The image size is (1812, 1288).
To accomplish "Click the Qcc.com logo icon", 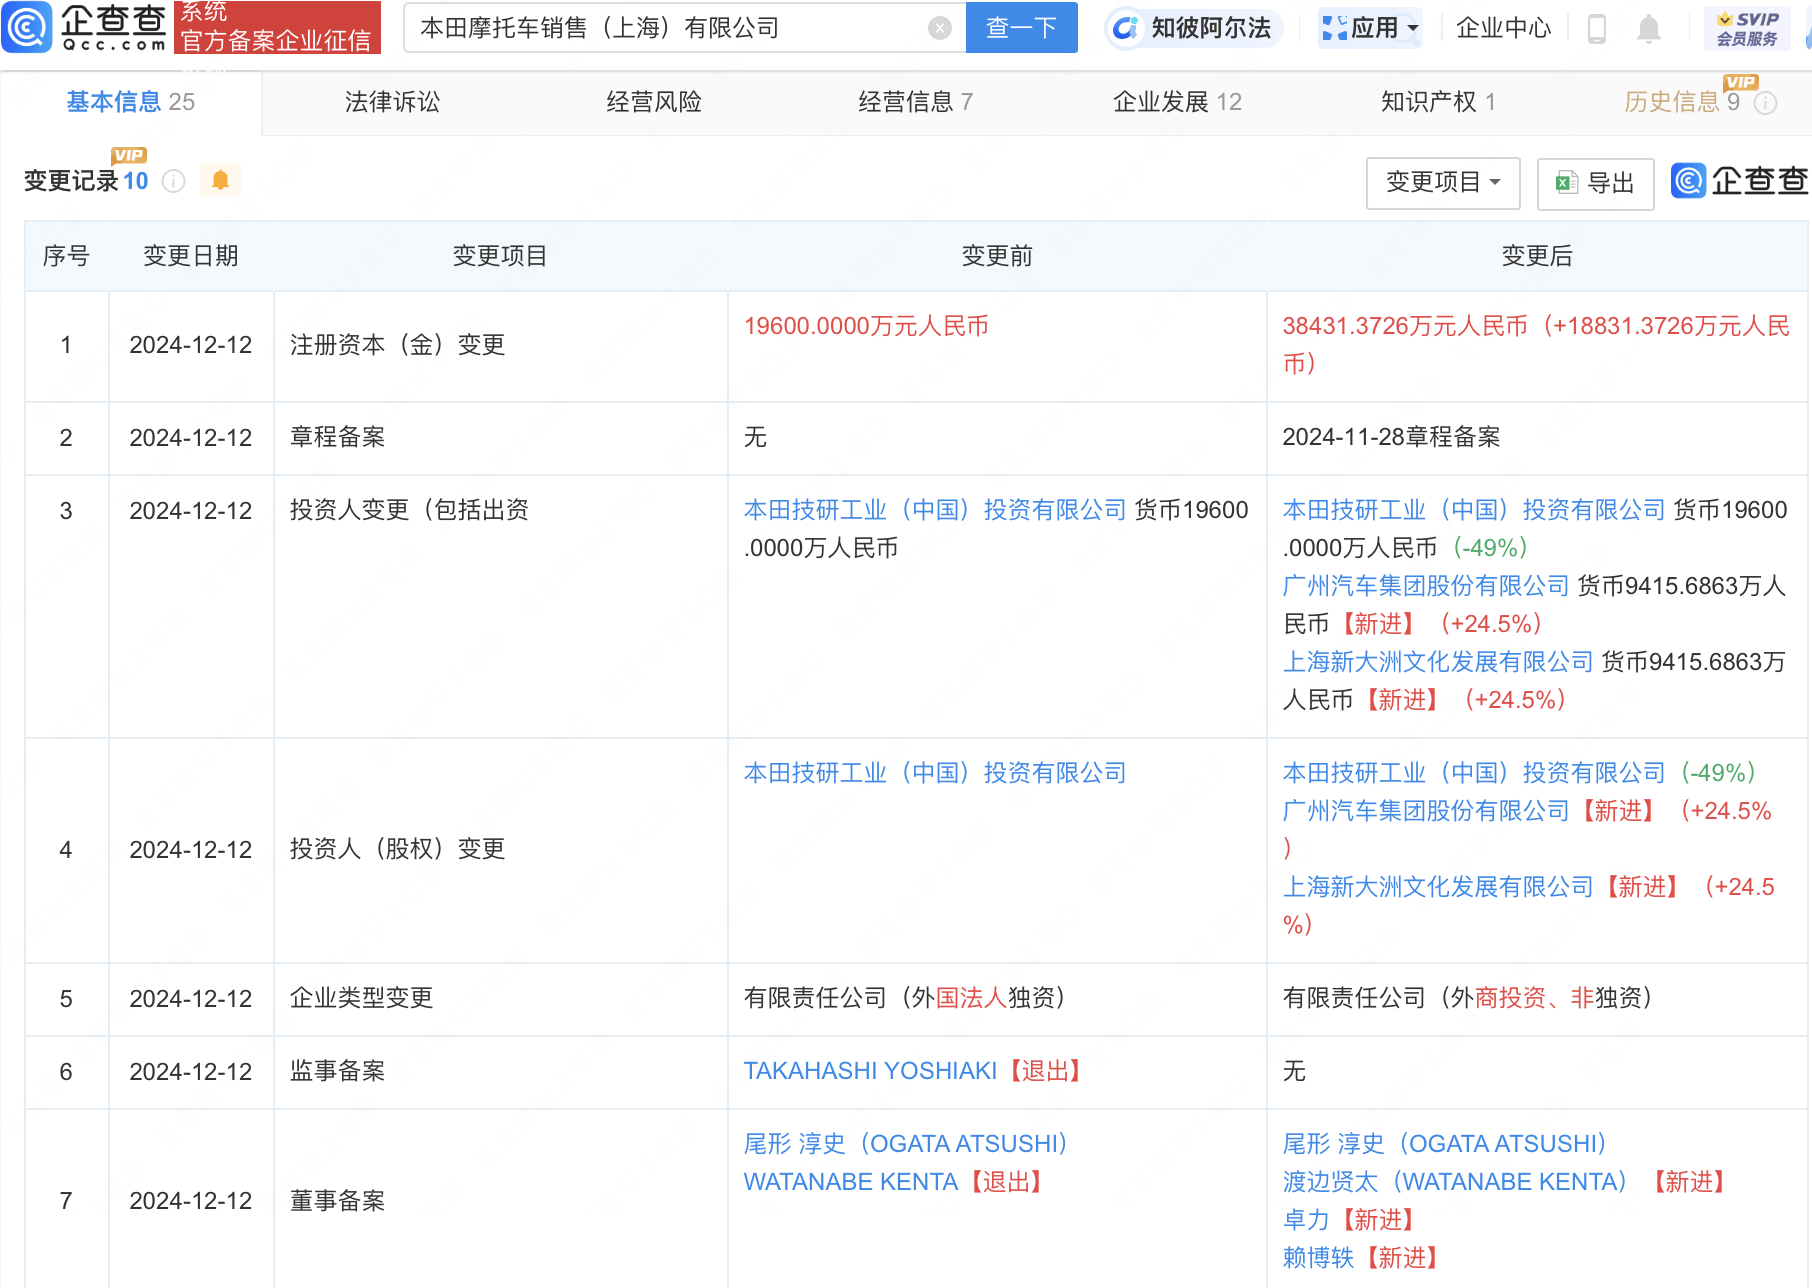I will 27,27.
